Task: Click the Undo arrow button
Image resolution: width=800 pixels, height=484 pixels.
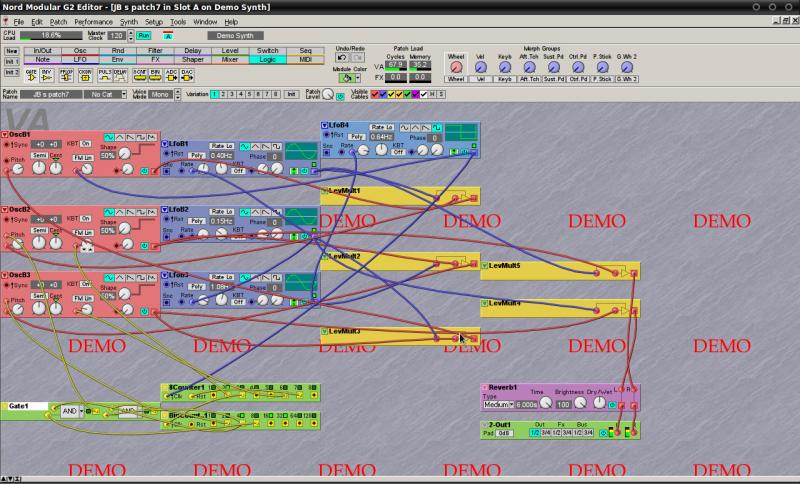Action: [342, 58]
